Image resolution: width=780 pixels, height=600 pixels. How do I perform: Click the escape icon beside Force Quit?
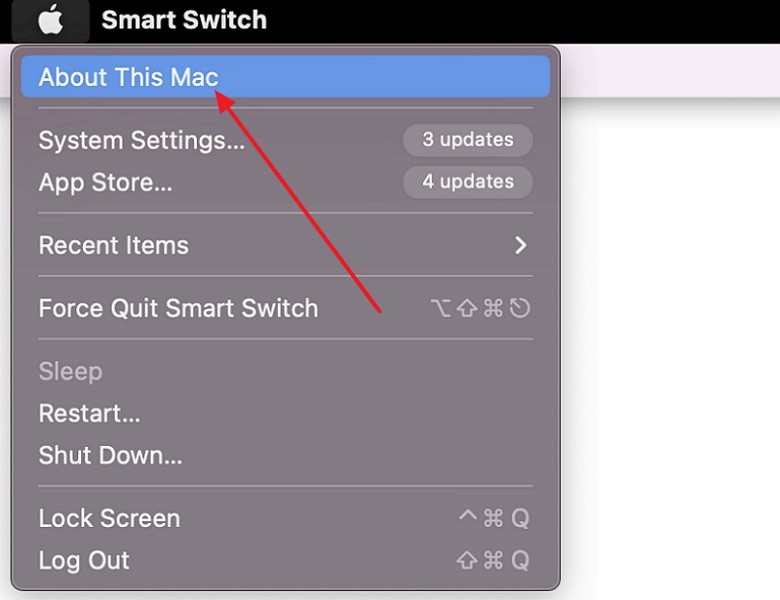point(520,308)
